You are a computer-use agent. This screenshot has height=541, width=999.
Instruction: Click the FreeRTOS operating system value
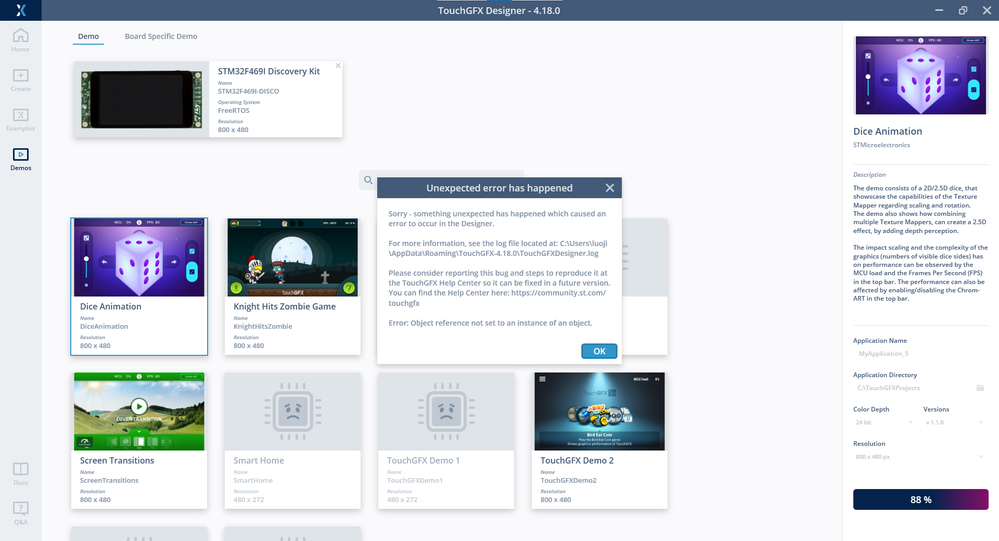[x=234, y=111]
